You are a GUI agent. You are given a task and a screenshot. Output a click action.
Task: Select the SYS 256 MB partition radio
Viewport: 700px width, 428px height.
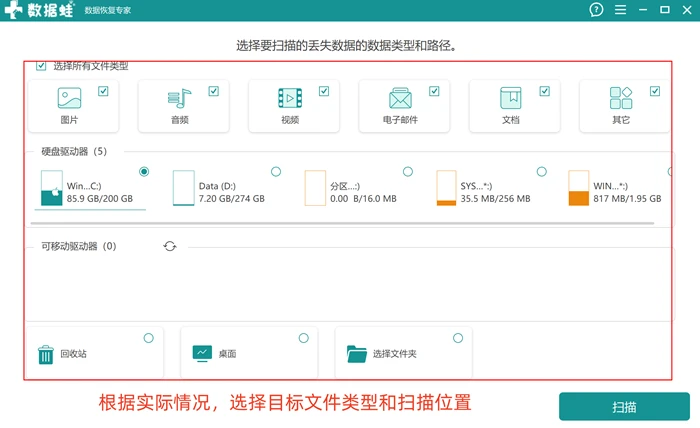542,171
